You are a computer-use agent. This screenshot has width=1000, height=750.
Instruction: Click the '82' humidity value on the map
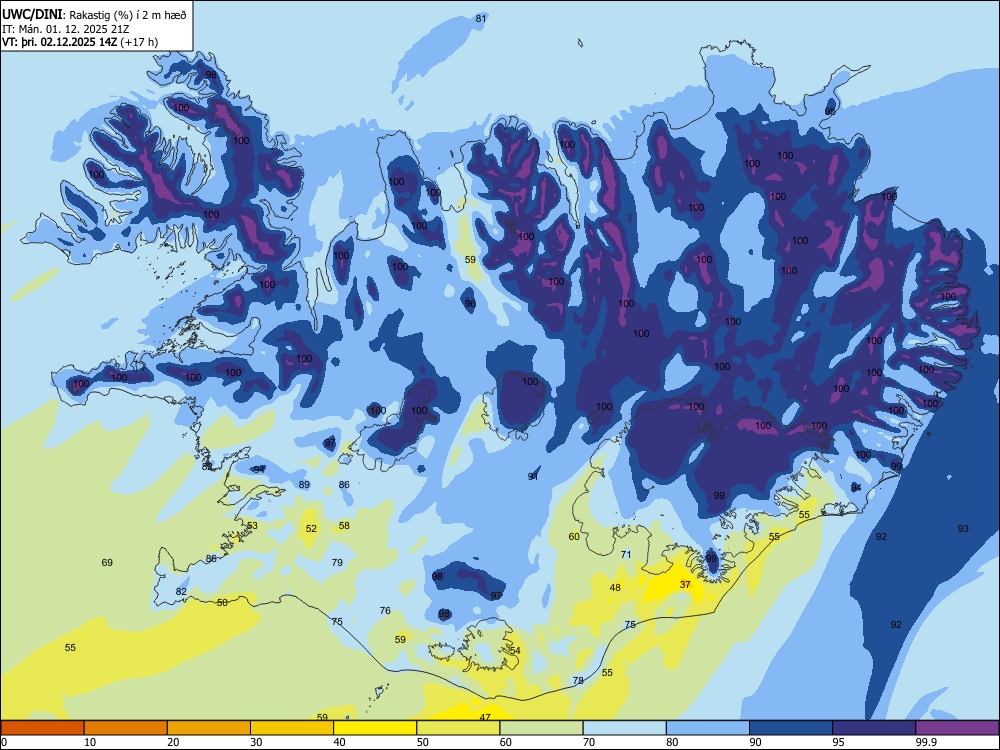coord(181,592)
